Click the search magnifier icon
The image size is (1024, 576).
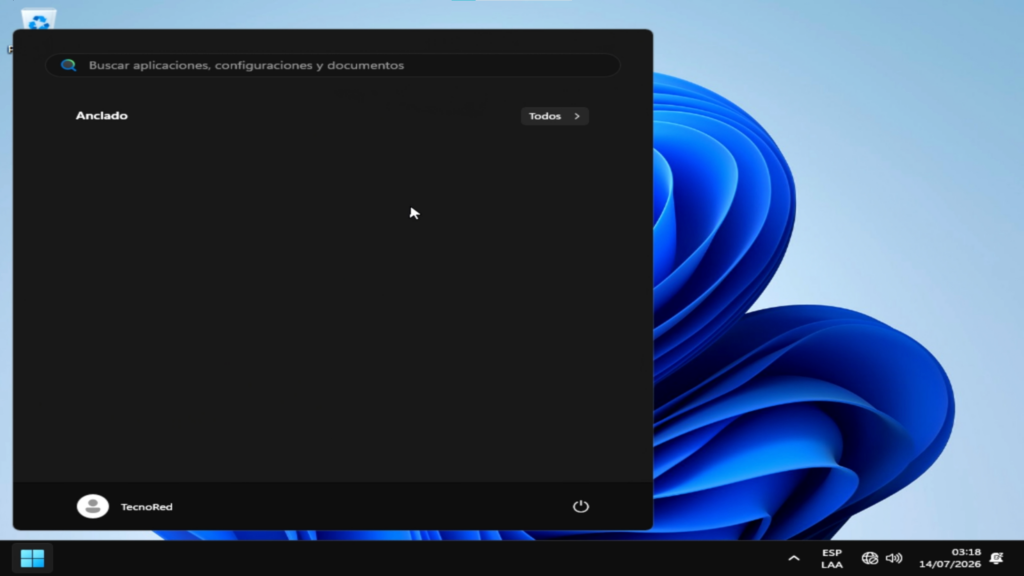tap(69, 65)
